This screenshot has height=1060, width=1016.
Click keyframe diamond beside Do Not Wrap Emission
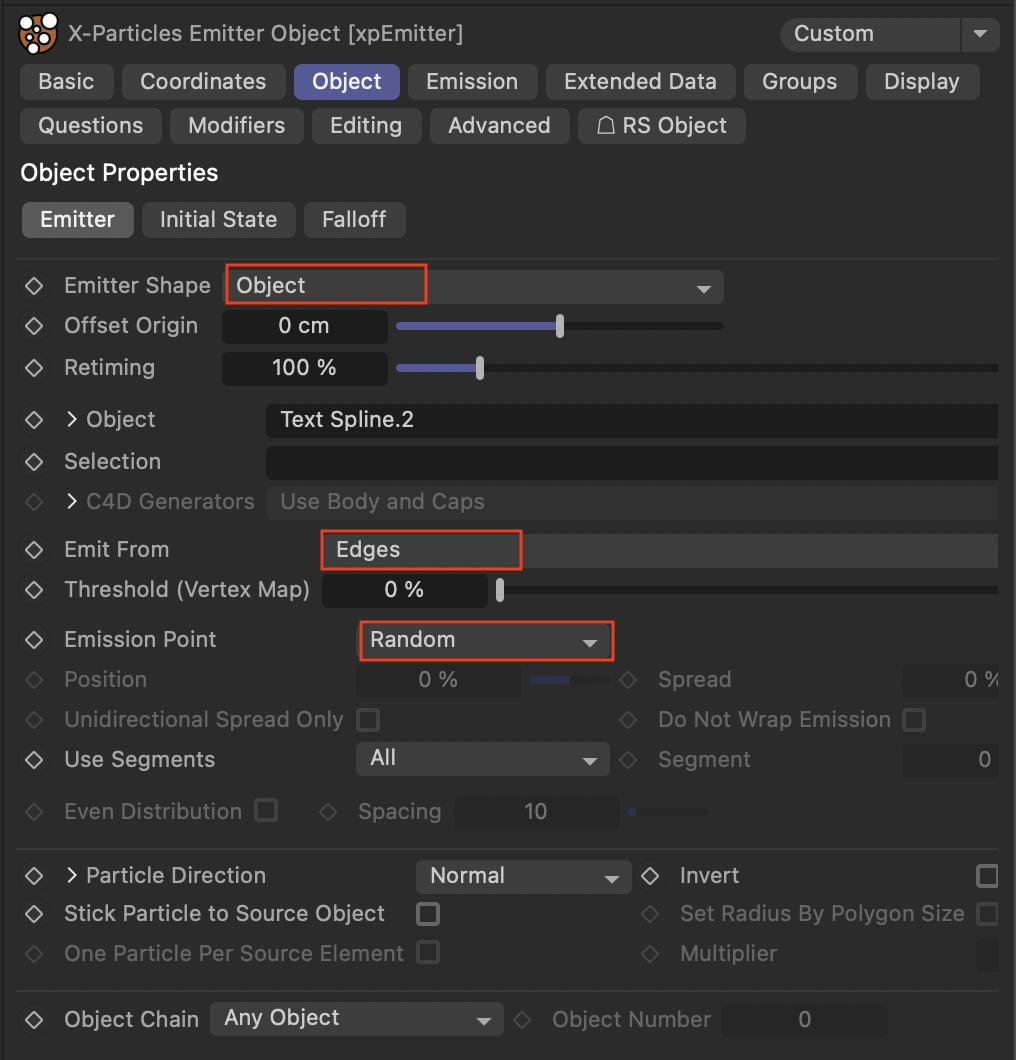(628, 720)
